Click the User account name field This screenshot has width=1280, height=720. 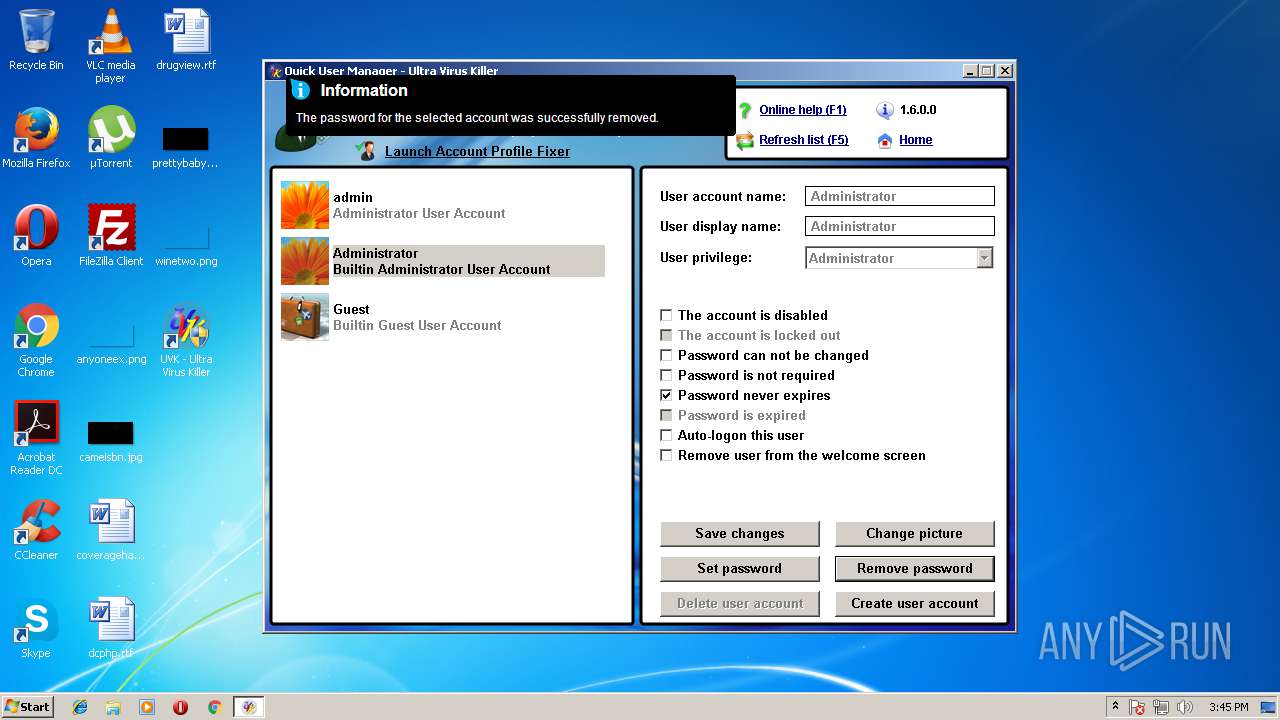pyautogui.click(x=900, y=196)
